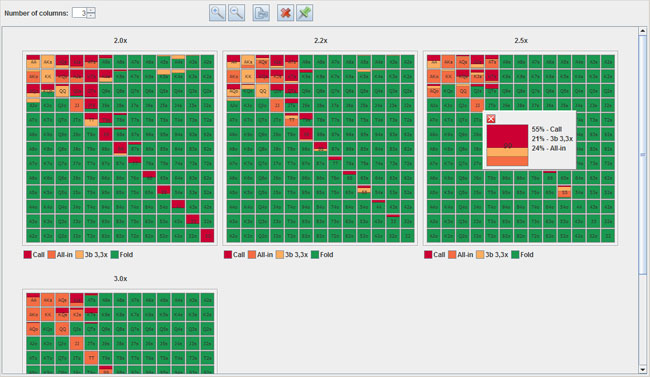This screenshot has width=650, height=377.
Task: Select the 55 cell in the 2.5x chart
Action: [564, 192]
